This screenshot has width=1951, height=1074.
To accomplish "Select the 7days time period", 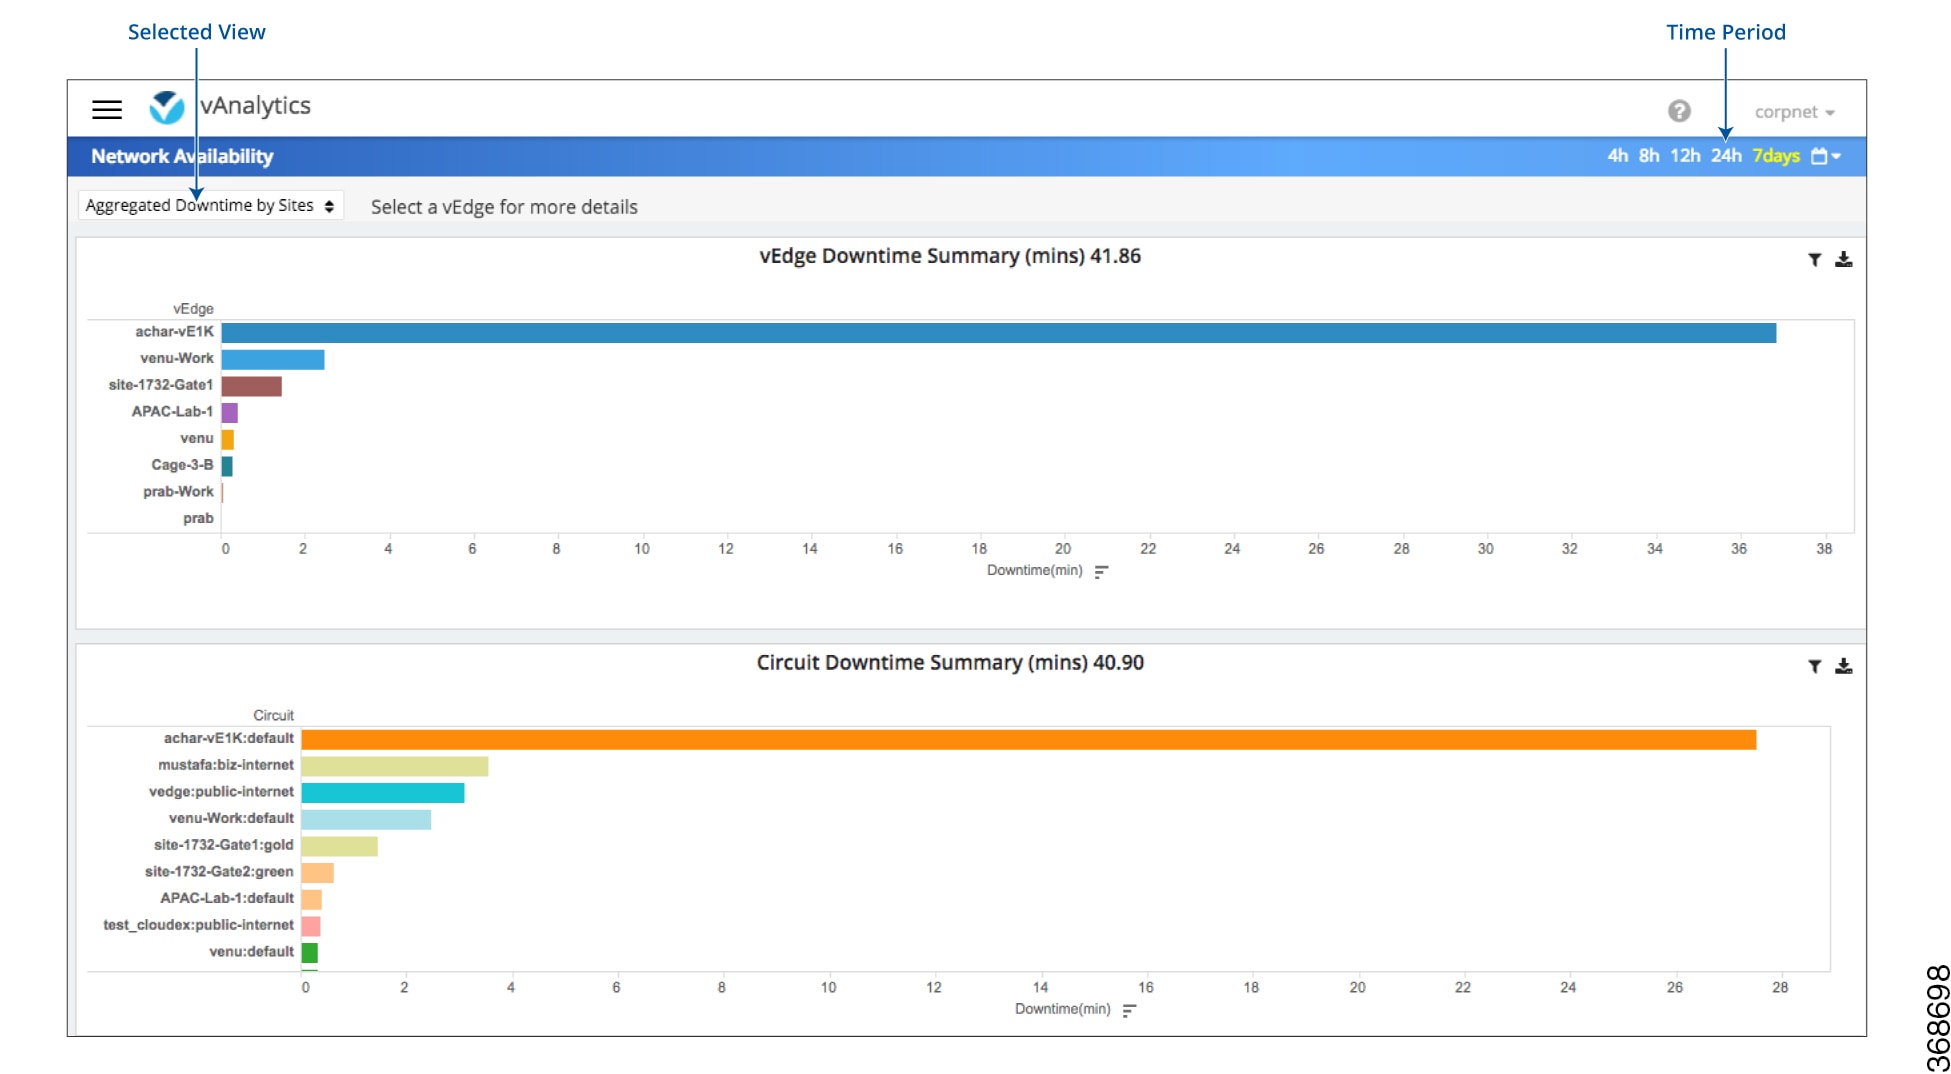I will [x=1776, y=156].
